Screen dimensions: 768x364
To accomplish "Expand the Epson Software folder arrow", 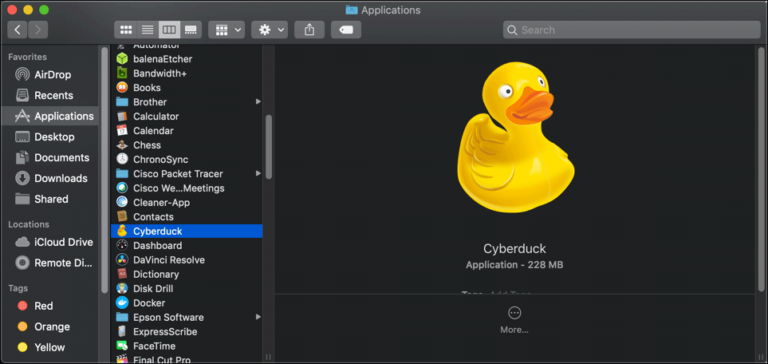I will point(258,317).
